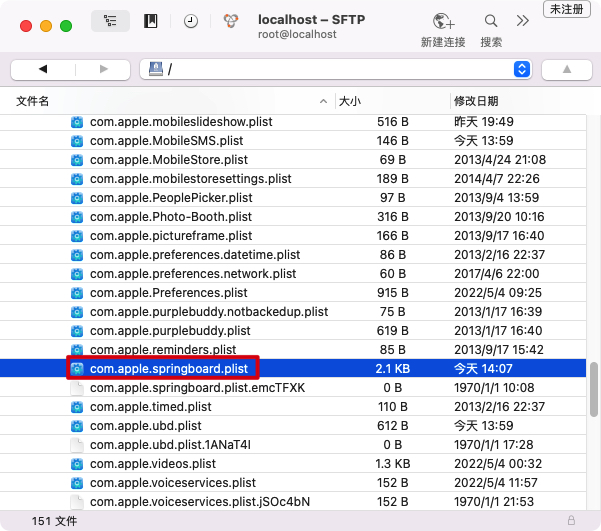The image size is (601, 531).
Task: Click filename com.apple.Photo-Booth.plist
Action: pos(171,217)
